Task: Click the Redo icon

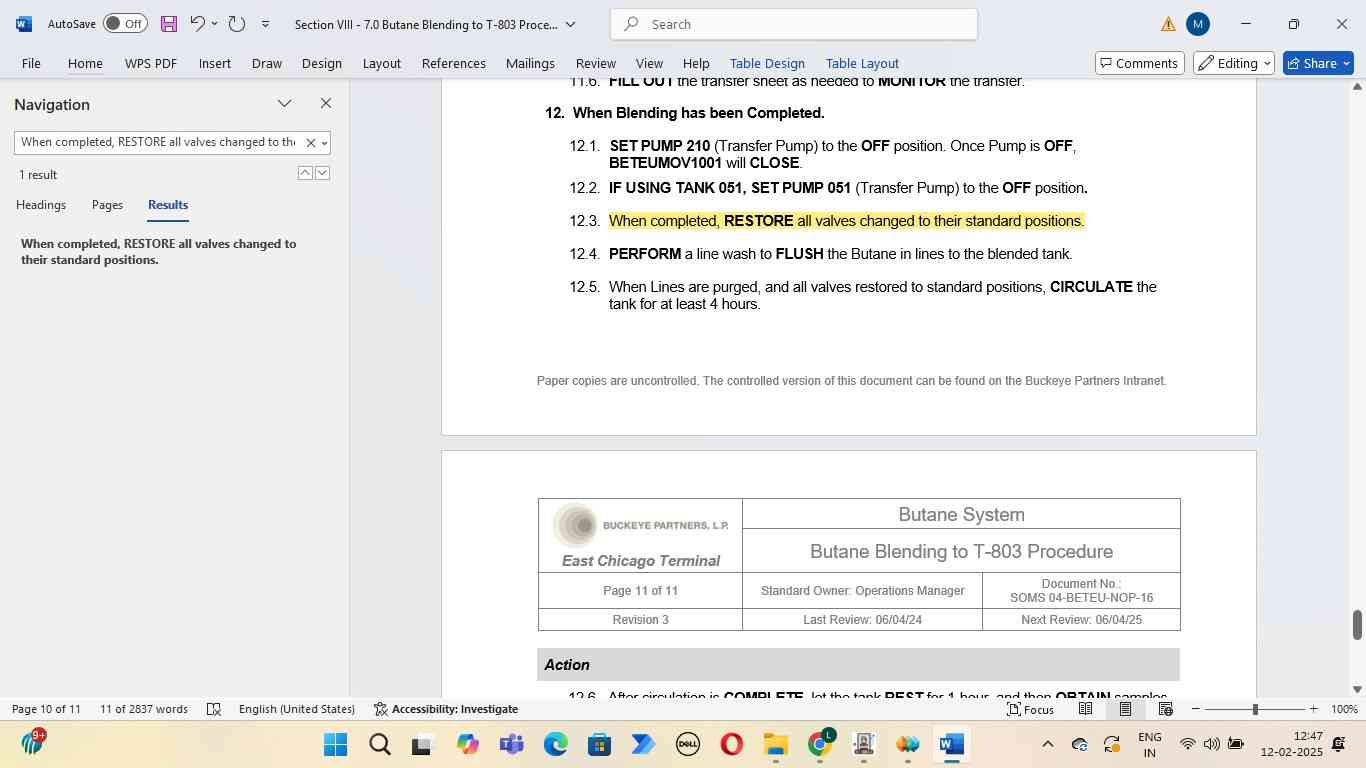Action: tap(237, 24)
